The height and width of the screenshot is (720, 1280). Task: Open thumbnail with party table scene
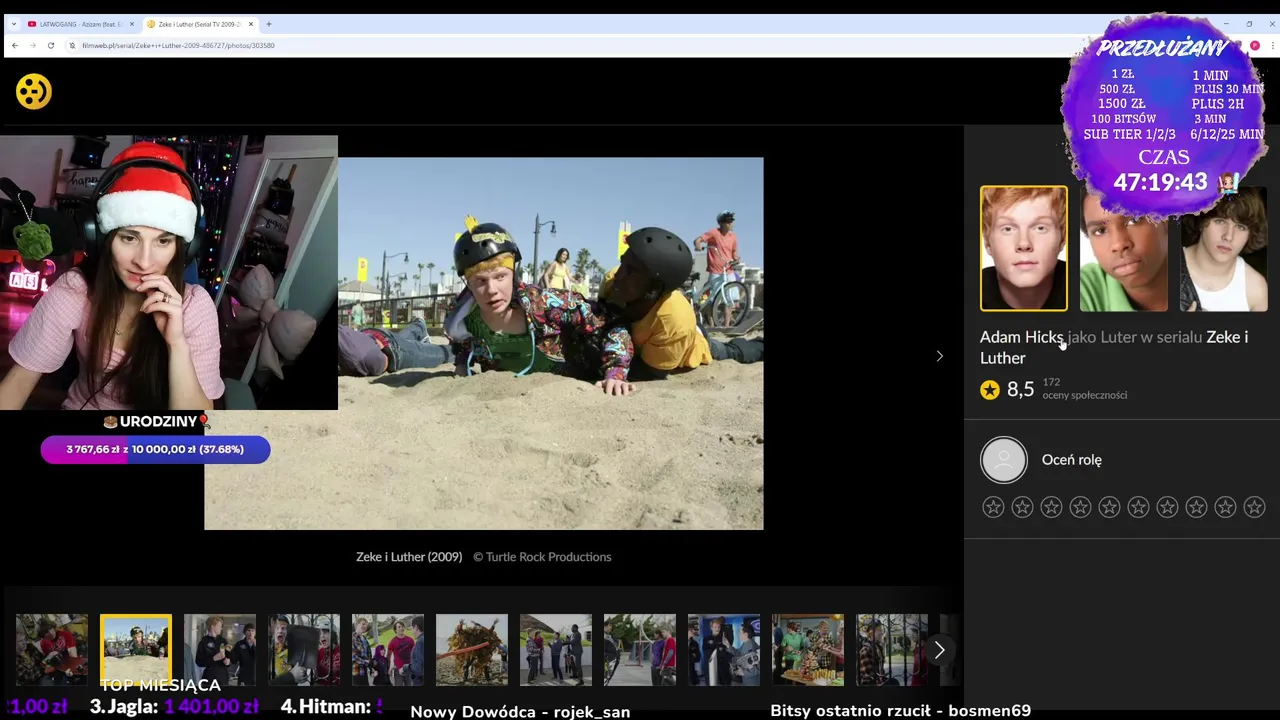[x=808, y=650]
